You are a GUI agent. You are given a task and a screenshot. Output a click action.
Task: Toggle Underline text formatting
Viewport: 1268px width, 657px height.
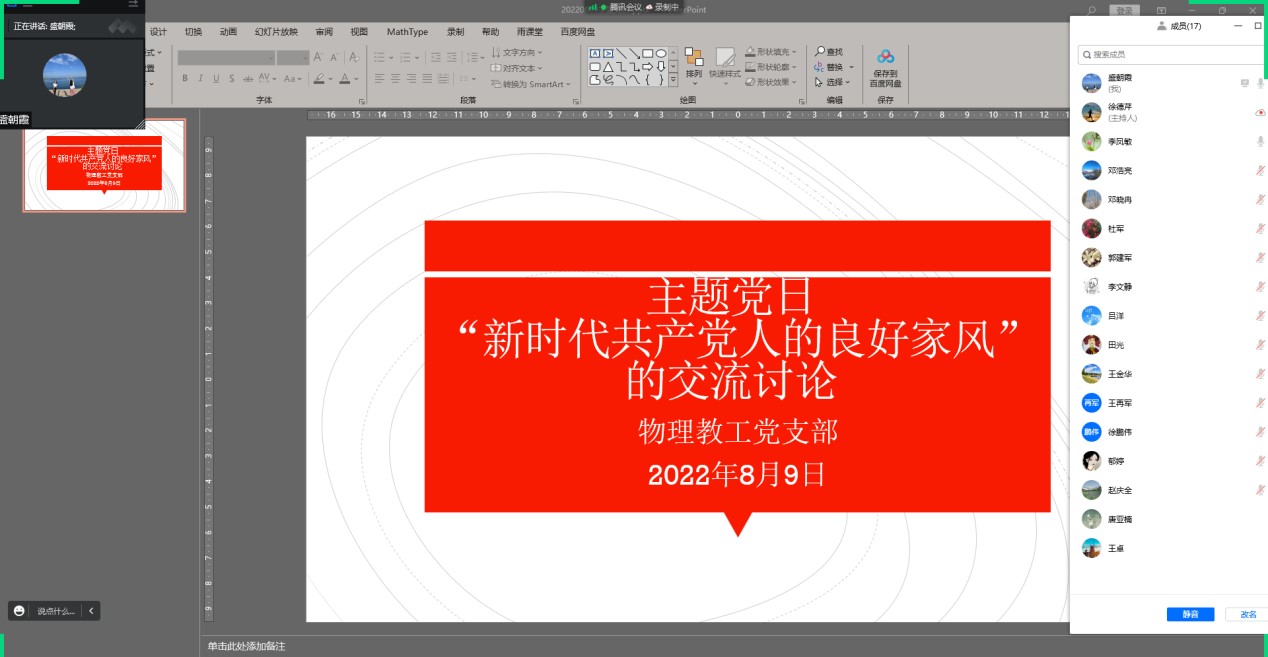point(215,79)
